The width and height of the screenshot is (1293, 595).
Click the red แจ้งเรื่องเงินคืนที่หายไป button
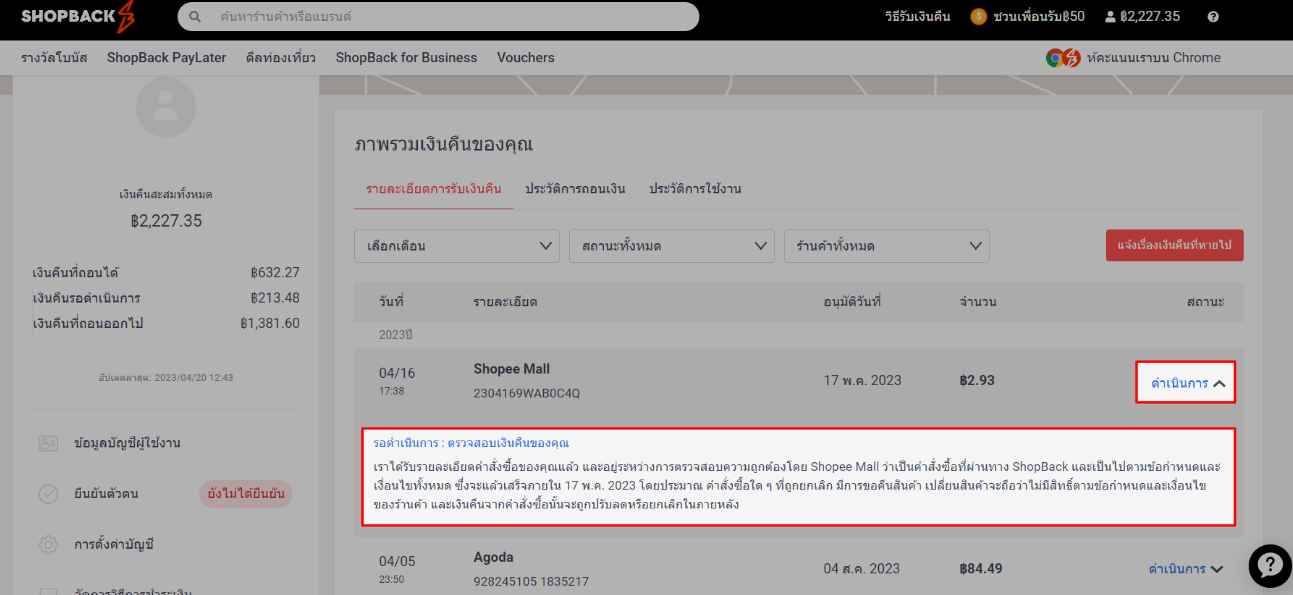click(x=1174, y=245)
